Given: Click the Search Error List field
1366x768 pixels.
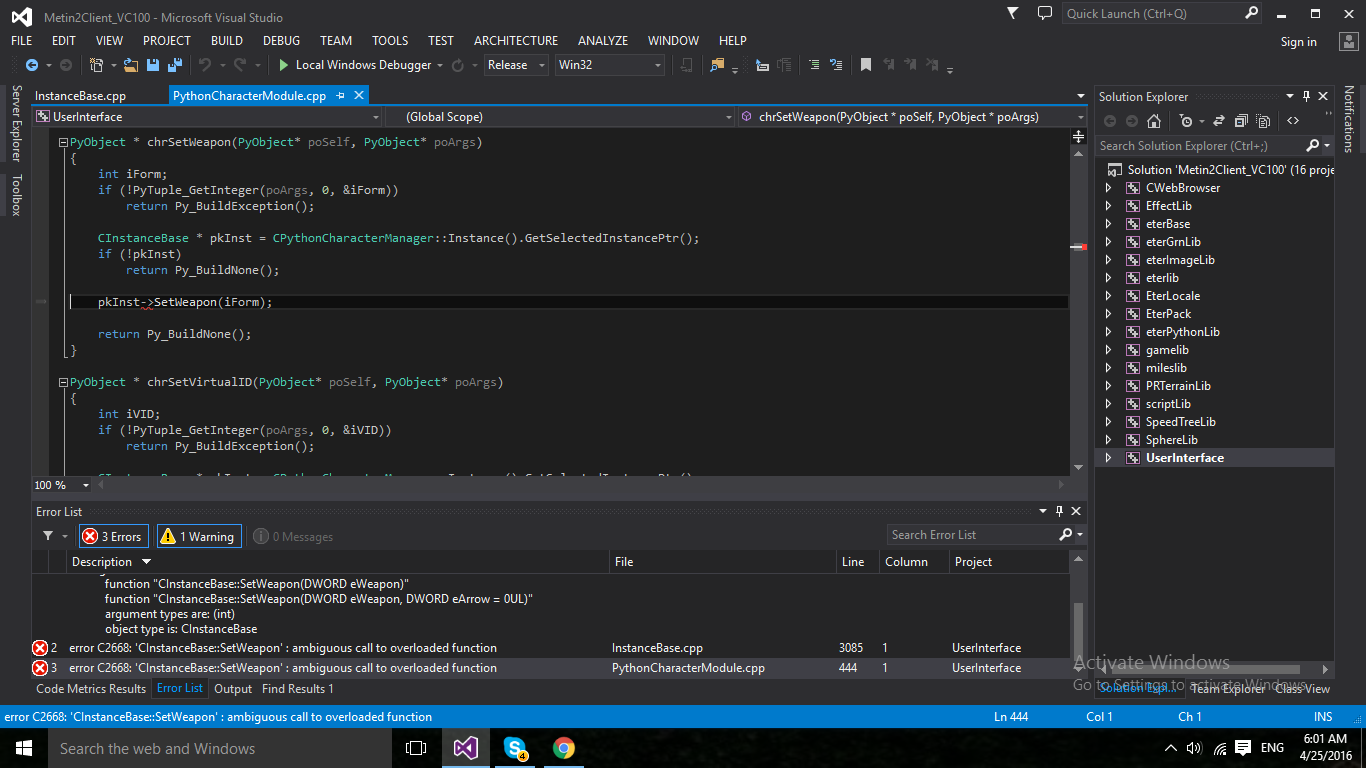Looking at the screenshot, I should pyautogui.click(x=986, y=535).
